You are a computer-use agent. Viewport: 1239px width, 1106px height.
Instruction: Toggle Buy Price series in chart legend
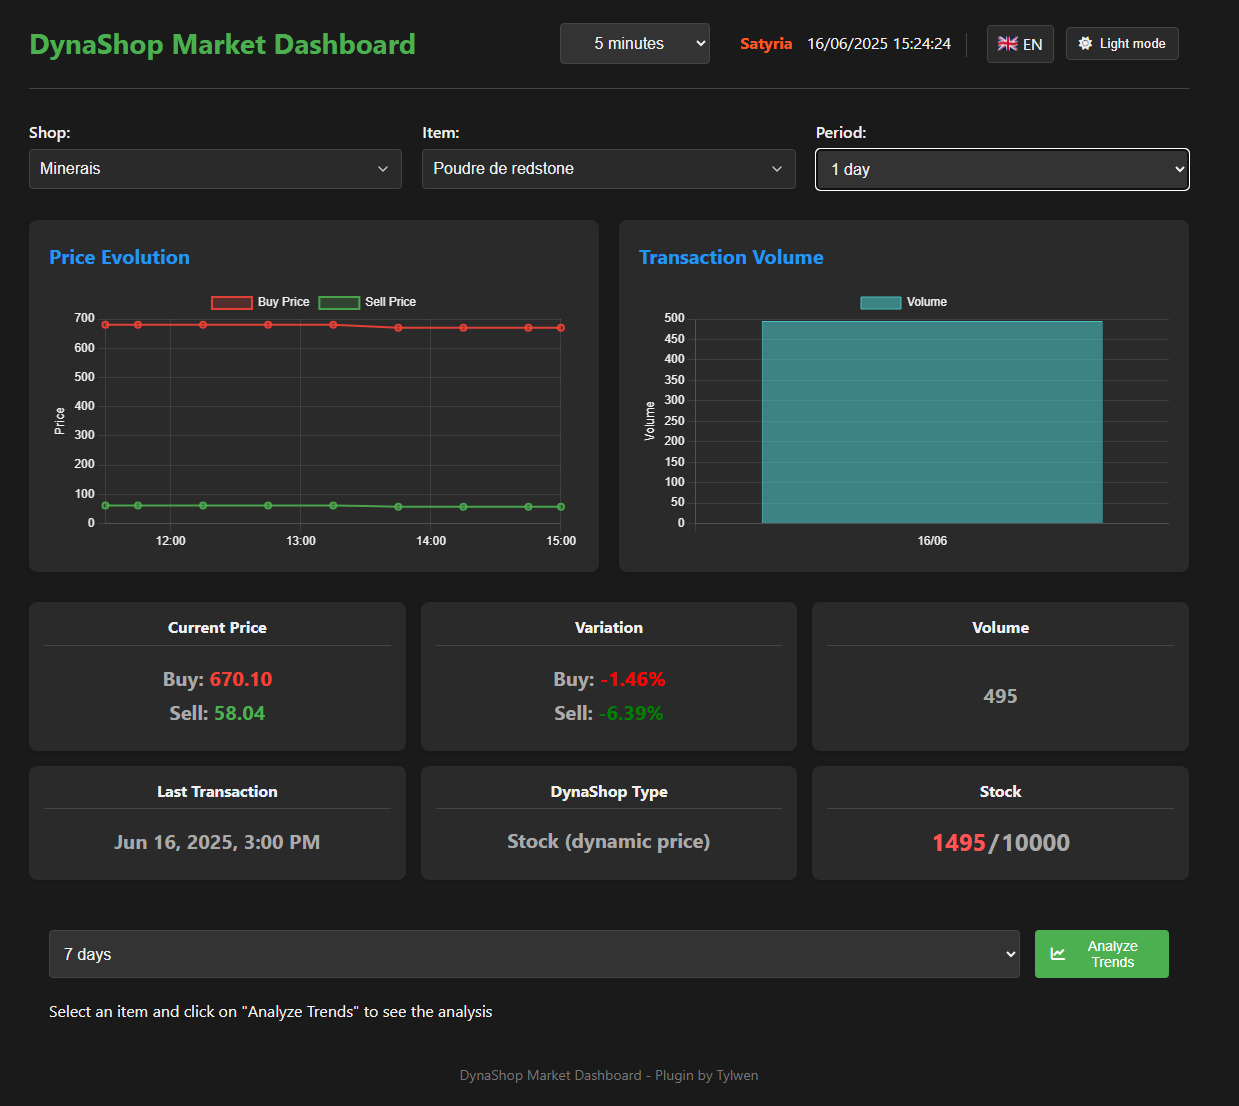coord(260,302)
